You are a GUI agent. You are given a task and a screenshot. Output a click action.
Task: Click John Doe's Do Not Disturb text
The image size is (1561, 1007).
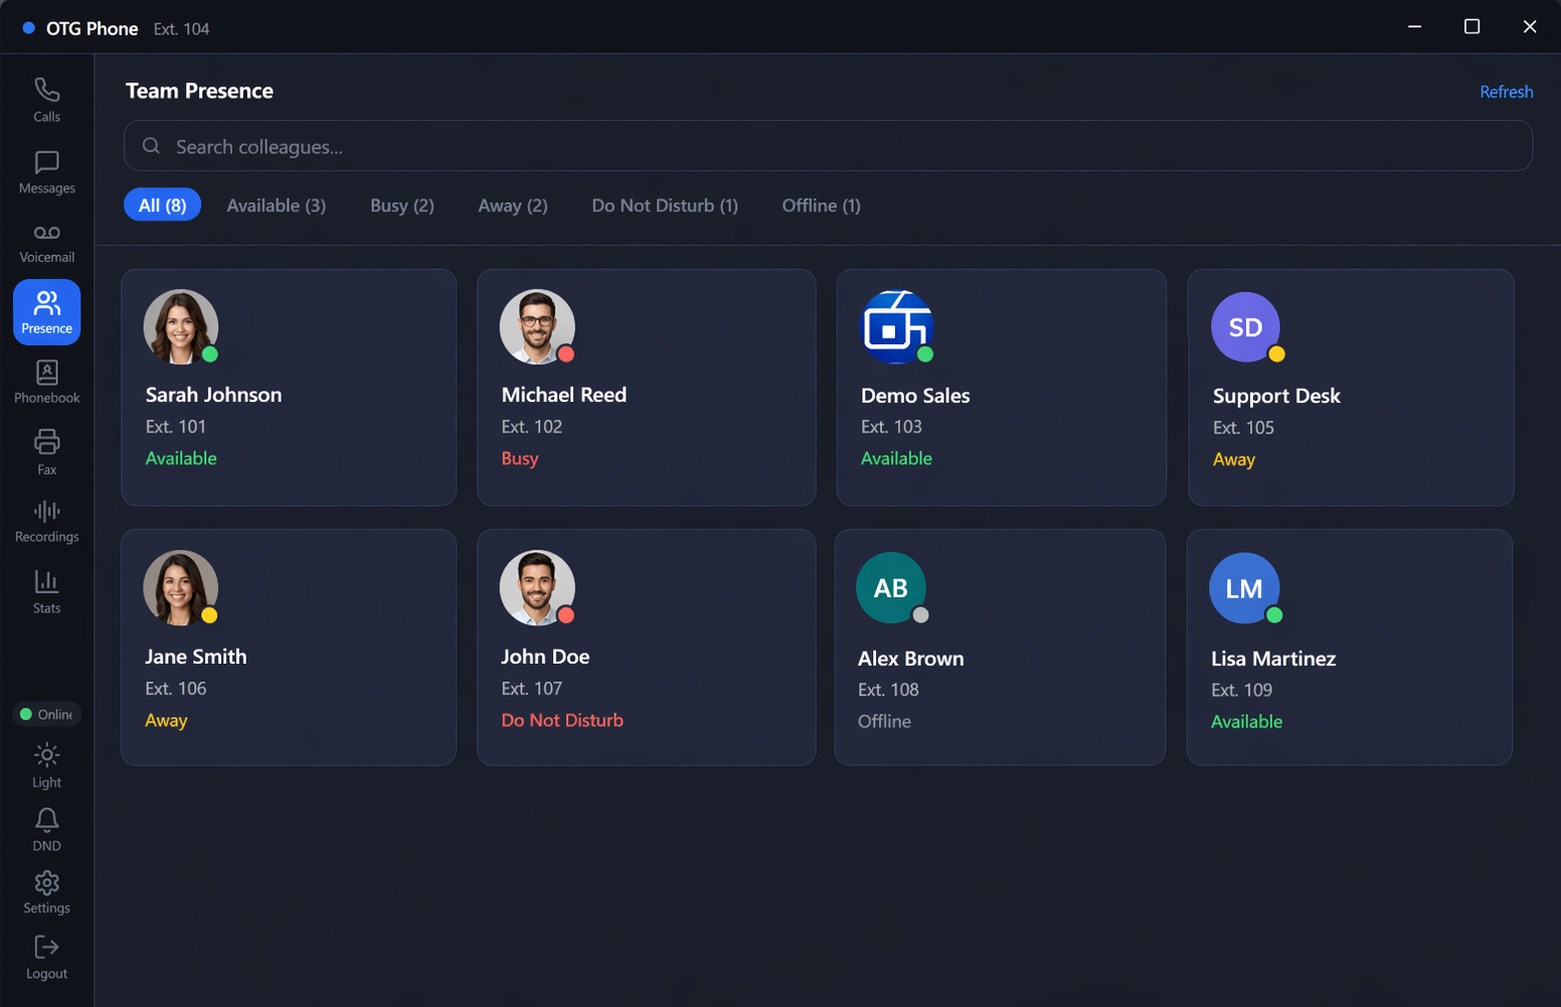pyautogui.click(x=562, y=720)
